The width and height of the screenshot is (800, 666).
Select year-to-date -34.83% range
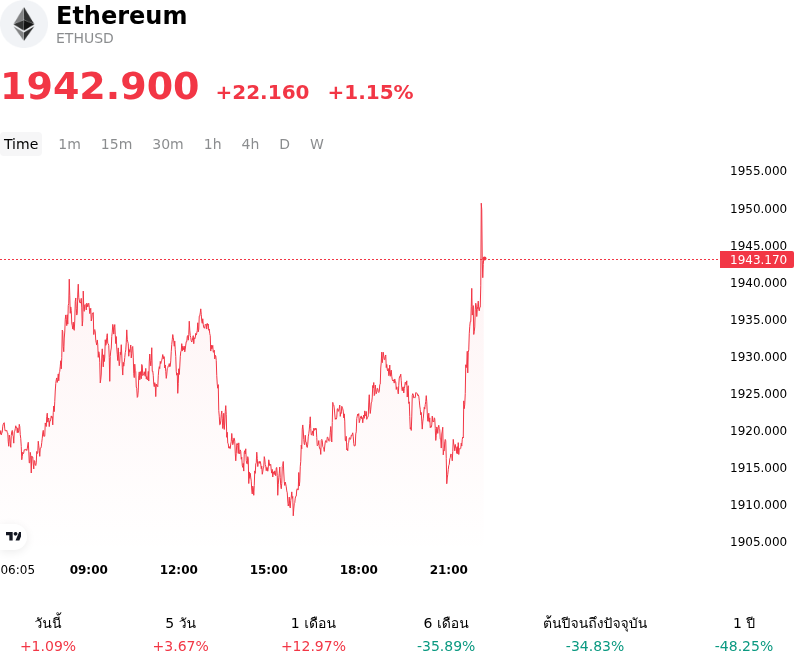[595, 634]
